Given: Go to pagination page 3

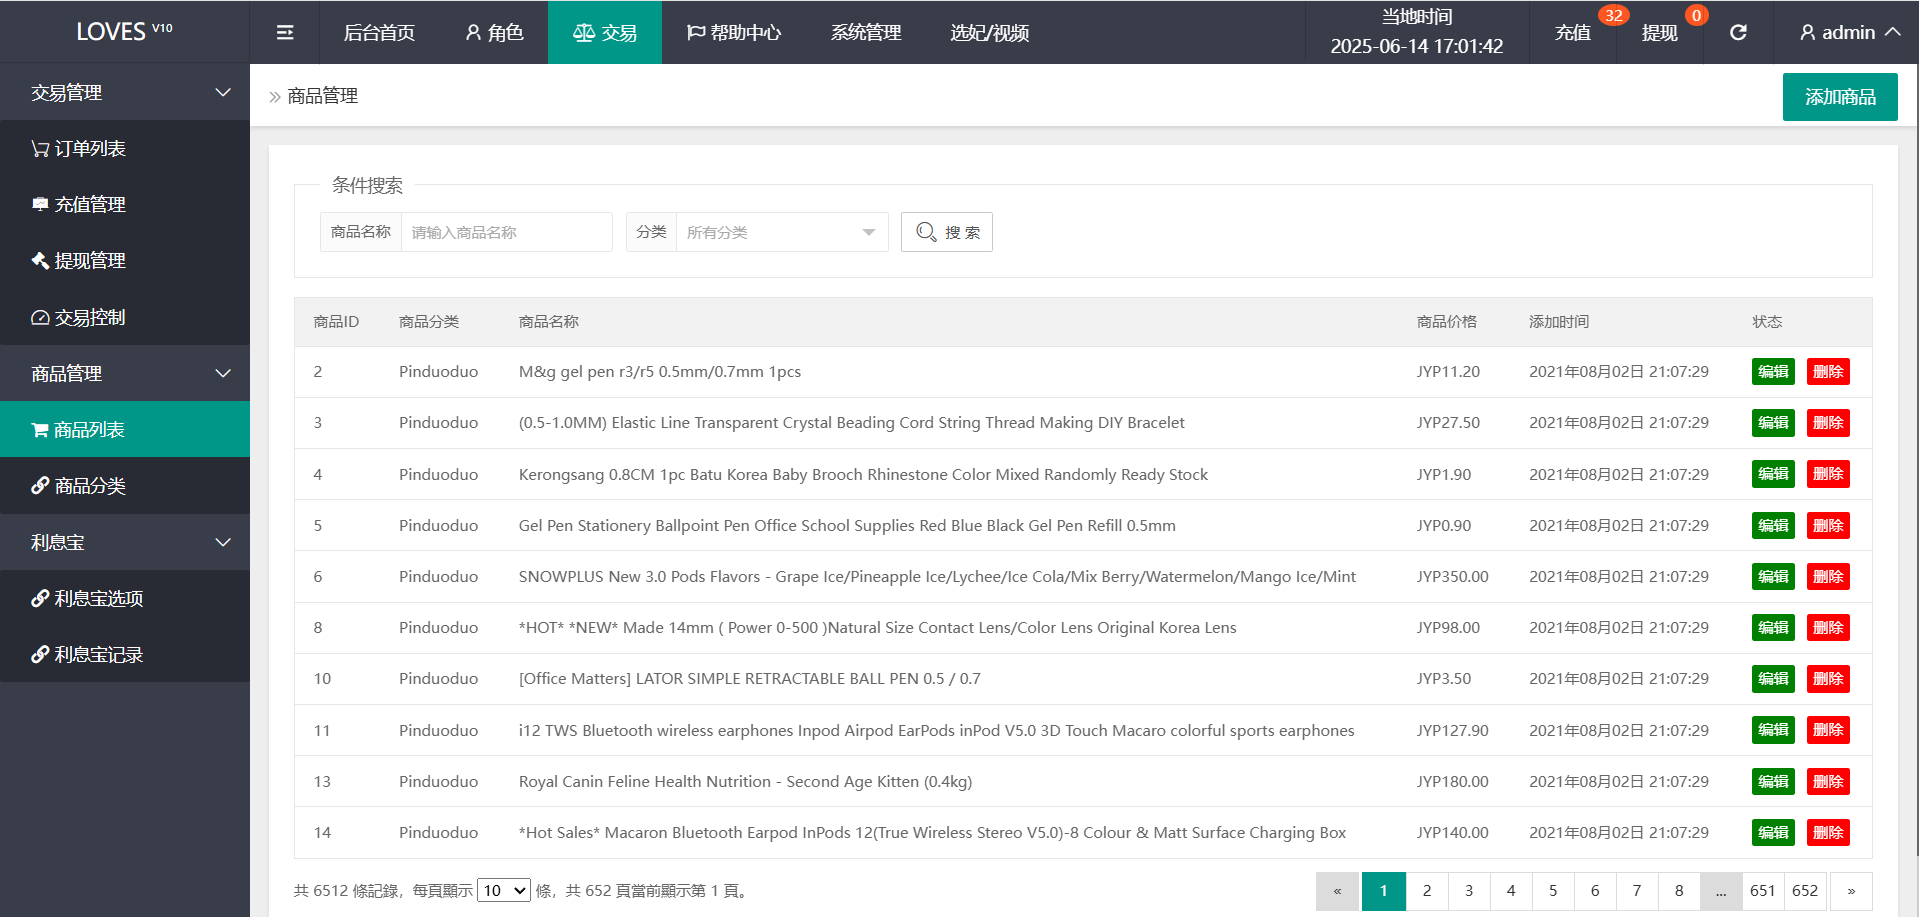Looking at the screenshot, I should (1469, 891).
